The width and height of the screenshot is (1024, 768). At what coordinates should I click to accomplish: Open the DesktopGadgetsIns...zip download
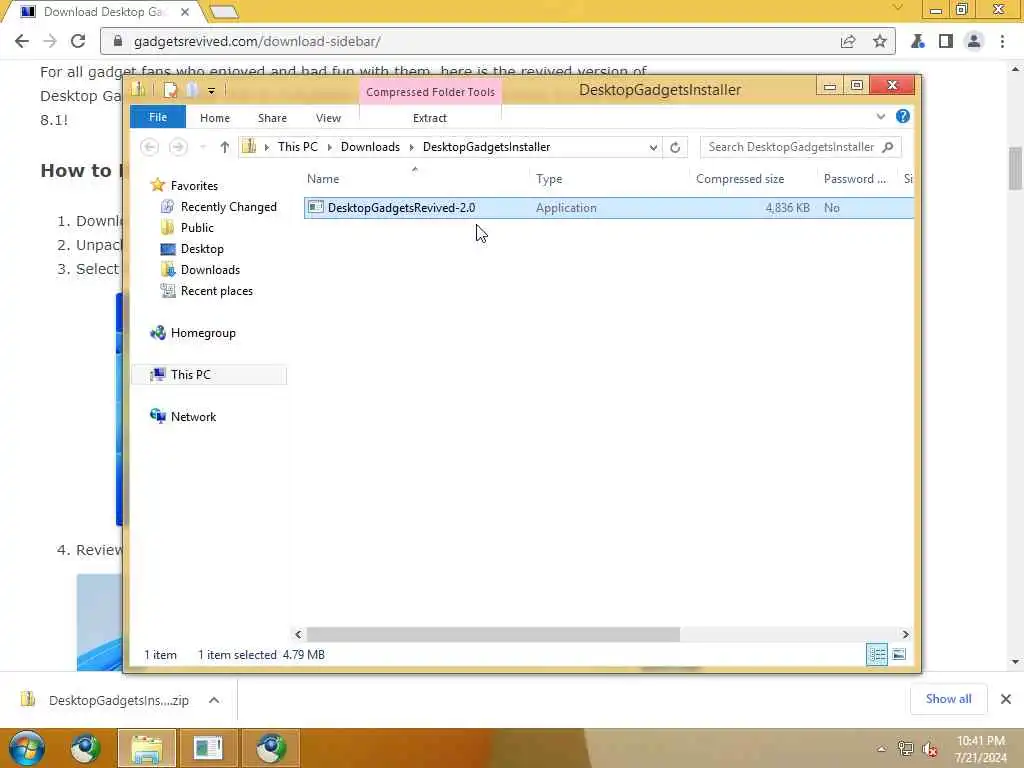click(x=119, y=700)
